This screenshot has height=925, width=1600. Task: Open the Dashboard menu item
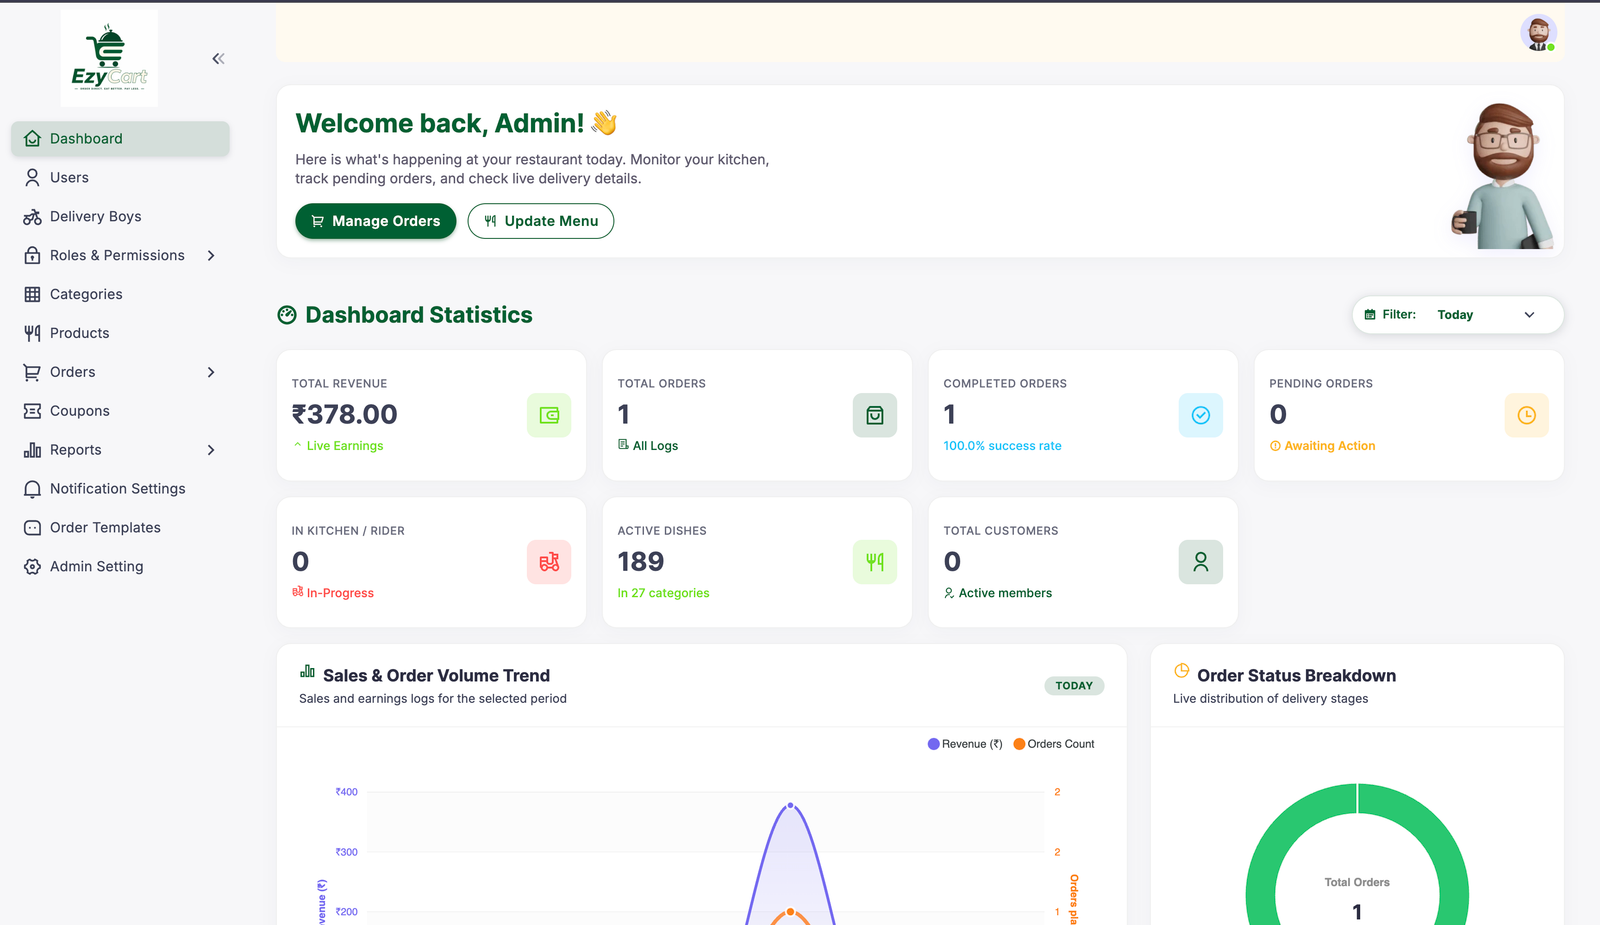121,139
